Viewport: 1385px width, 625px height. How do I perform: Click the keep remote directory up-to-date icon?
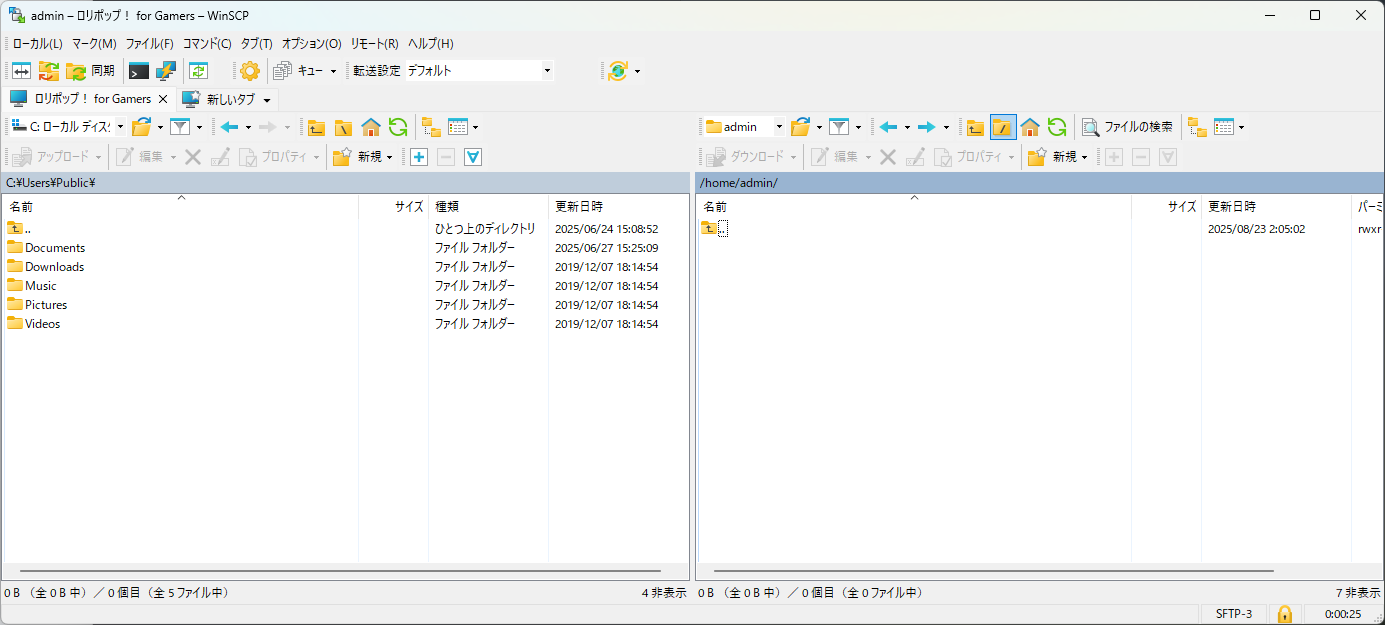click(198, 71)
